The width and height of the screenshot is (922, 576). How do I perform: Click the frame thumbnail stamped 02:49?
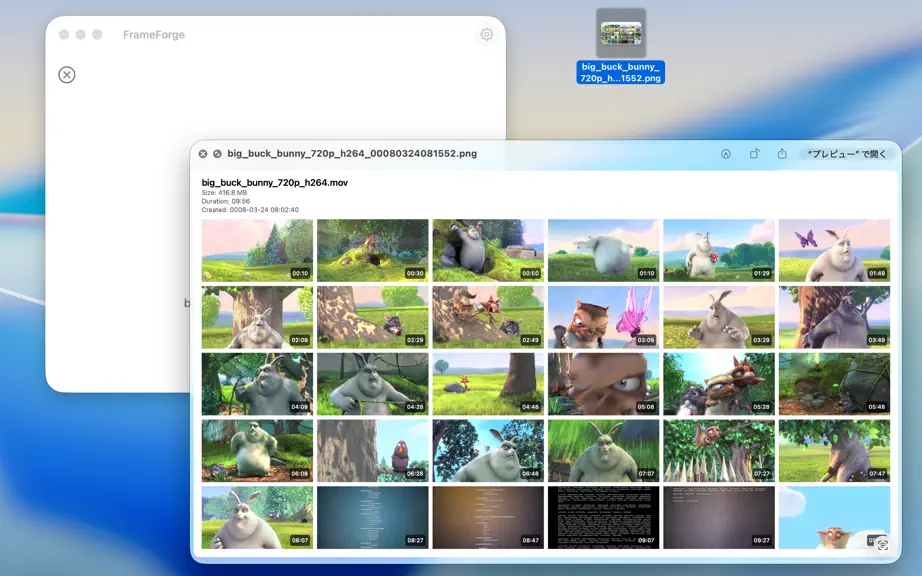pyautogui.click(x=488, y=317)
